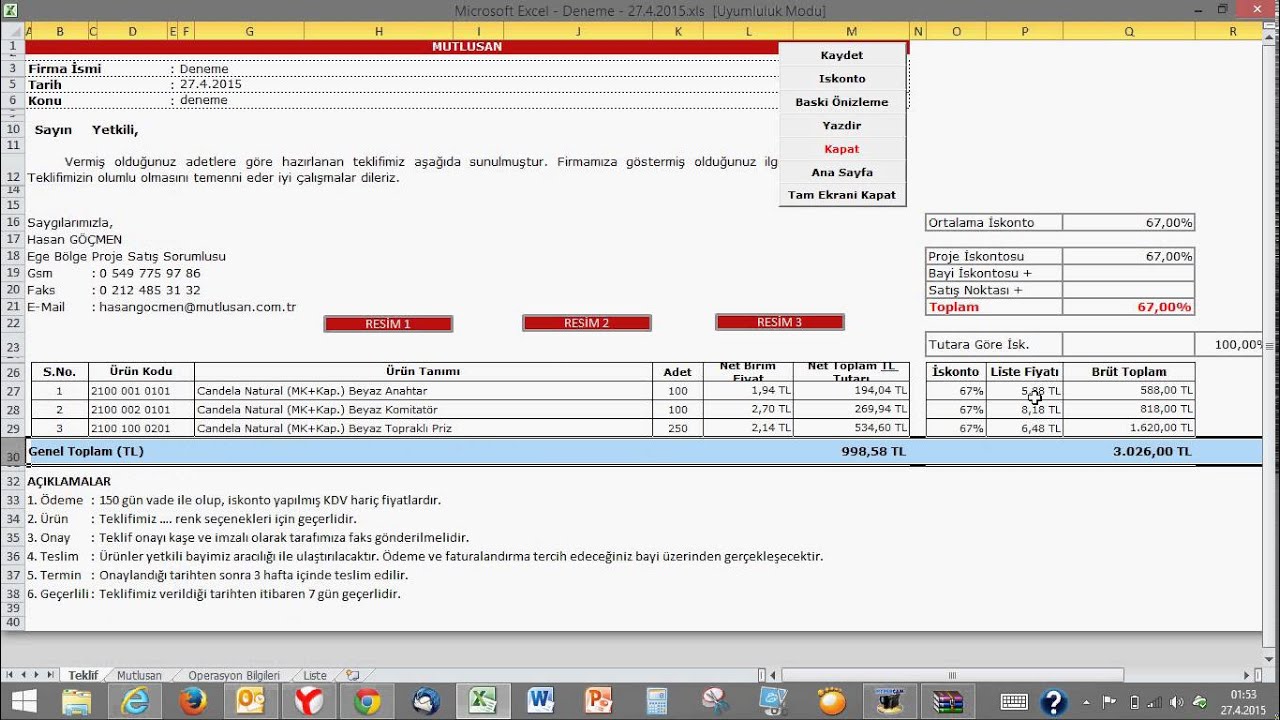The image size is (1280, 720).
Task: Click the empty Satış Noktası value cell
Action: pos(1129,290)
